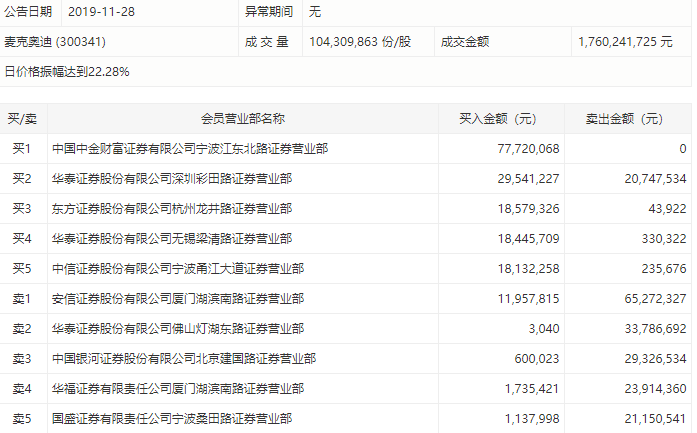Click buy amount 1,735,421
The width and height of the screenshot is (697, 433).
pos(532,389)
